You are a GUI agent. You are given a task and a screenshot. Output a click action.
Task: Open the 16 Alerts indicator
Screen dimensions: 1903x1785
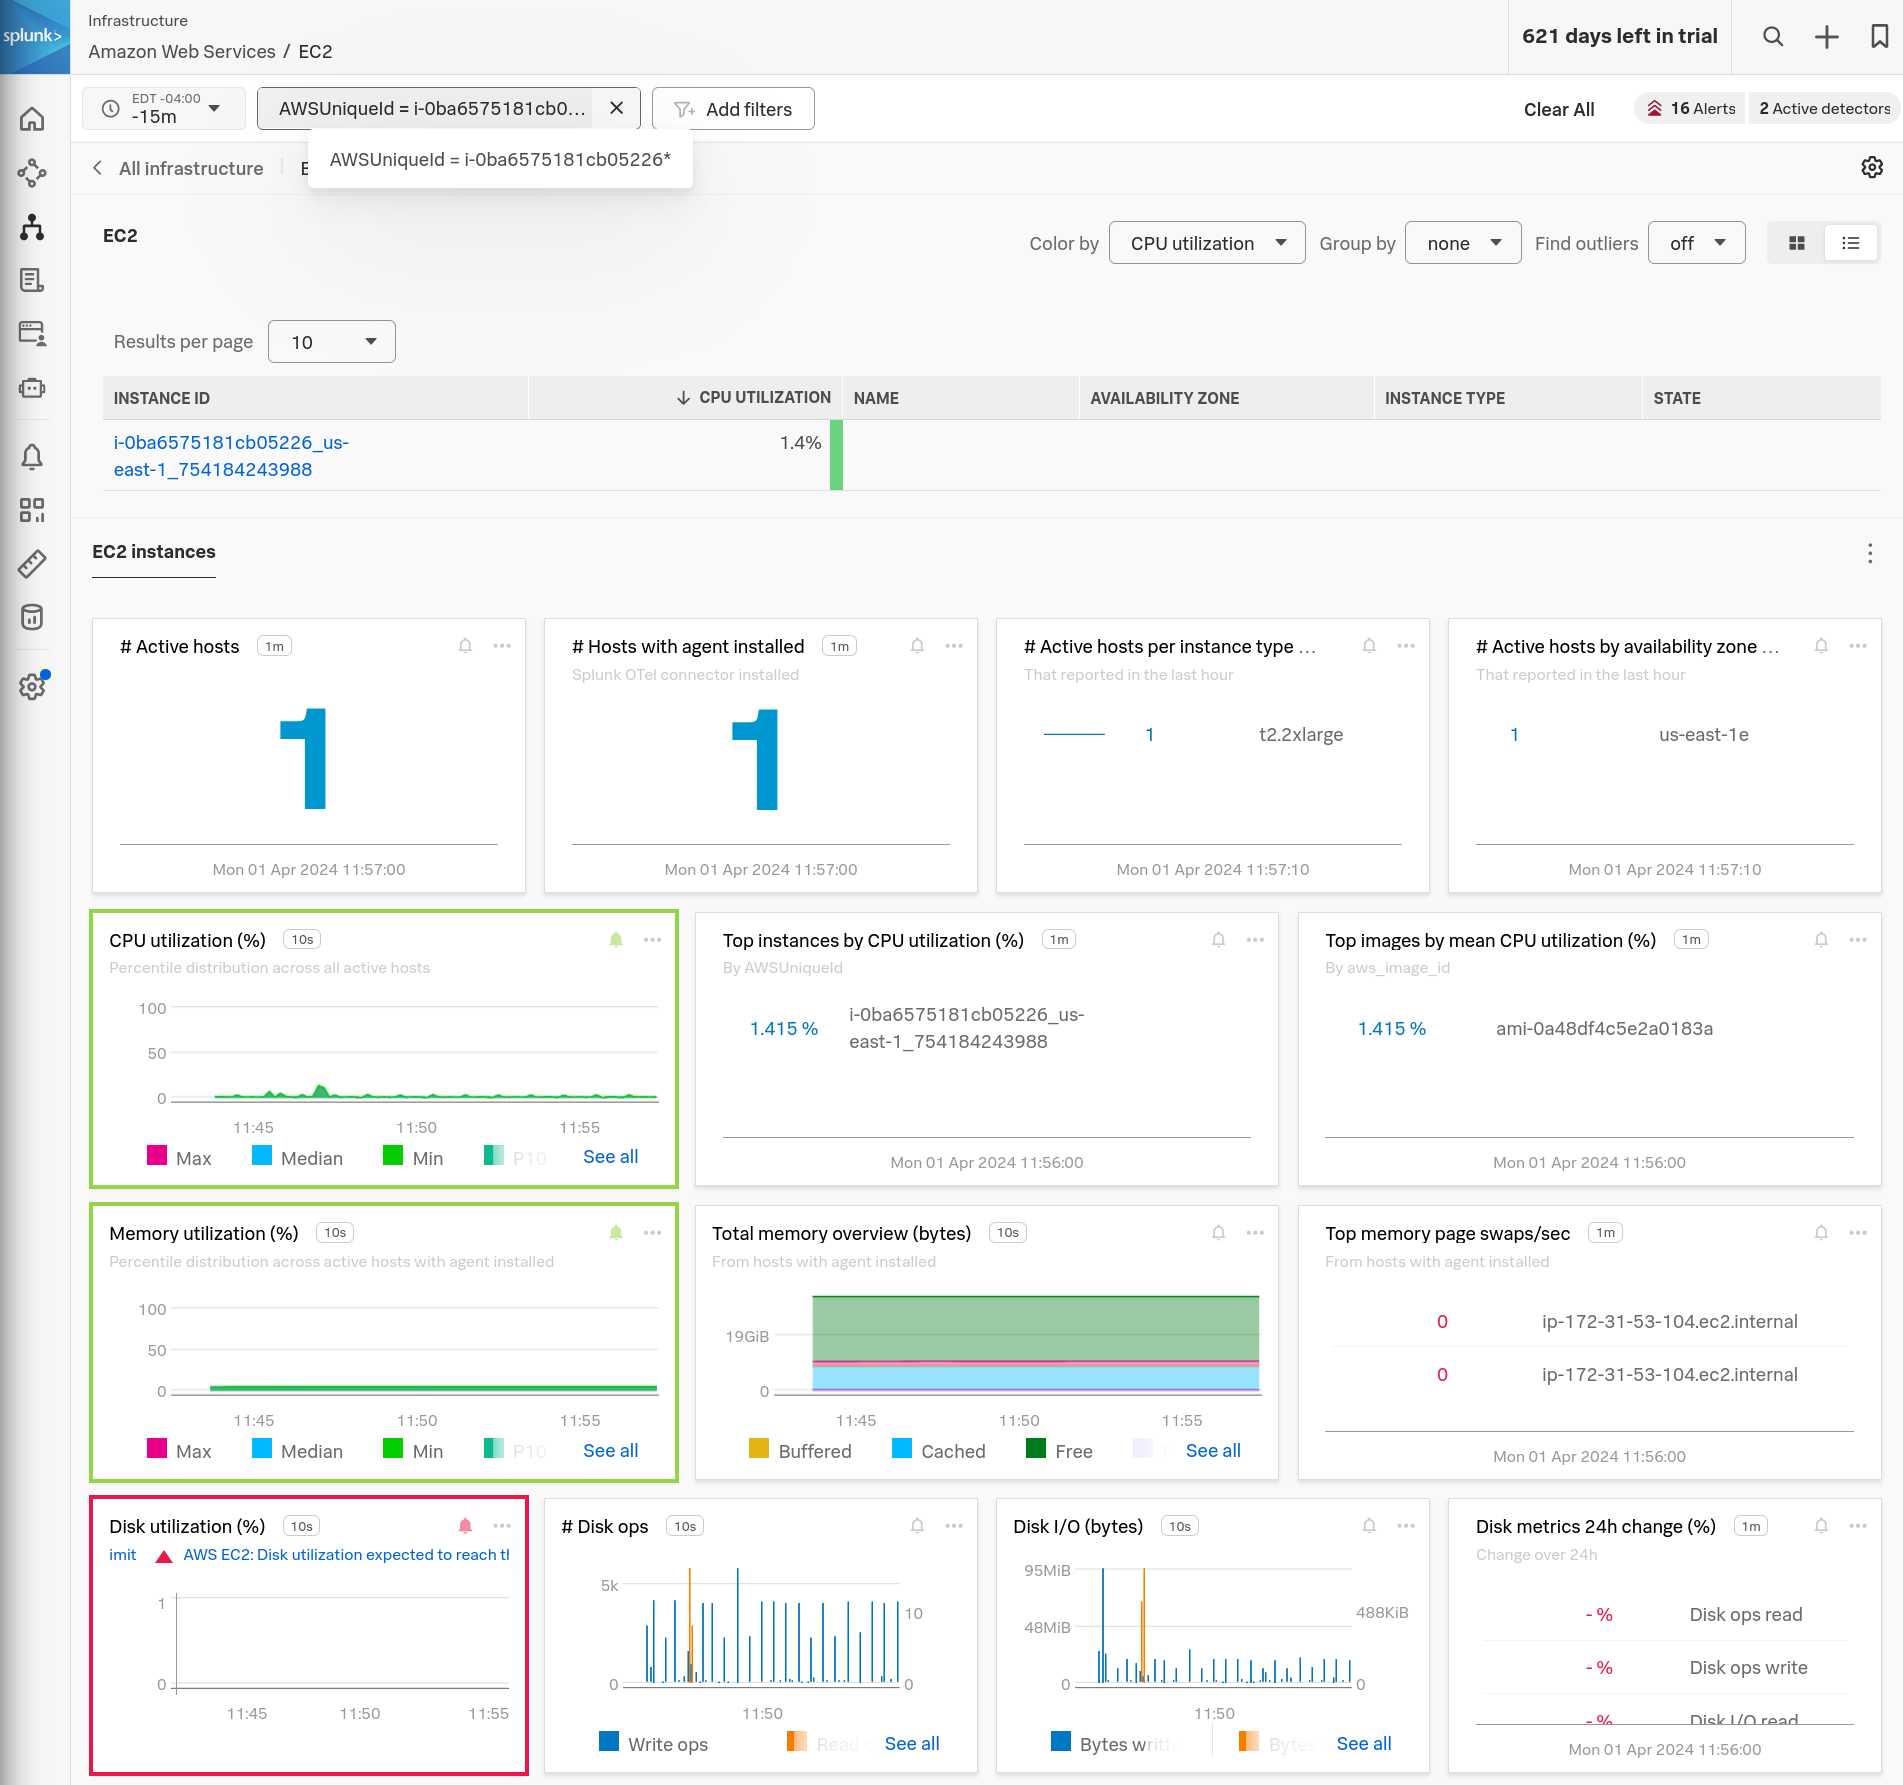1691,108
